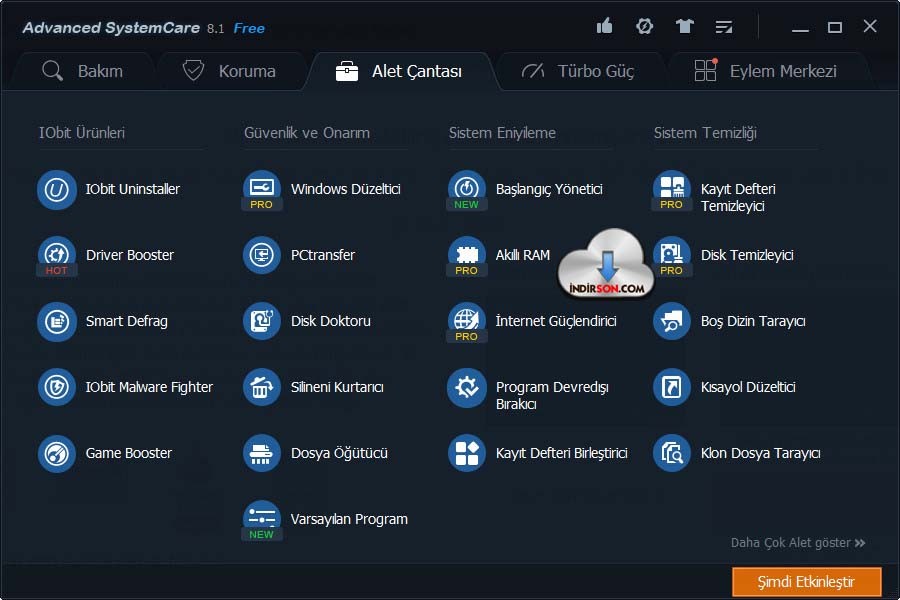Viewport: 900px width, 600px height.
Task: Open Silineni Kurtarıcı recovery icon
Action: tap(262, 388)
